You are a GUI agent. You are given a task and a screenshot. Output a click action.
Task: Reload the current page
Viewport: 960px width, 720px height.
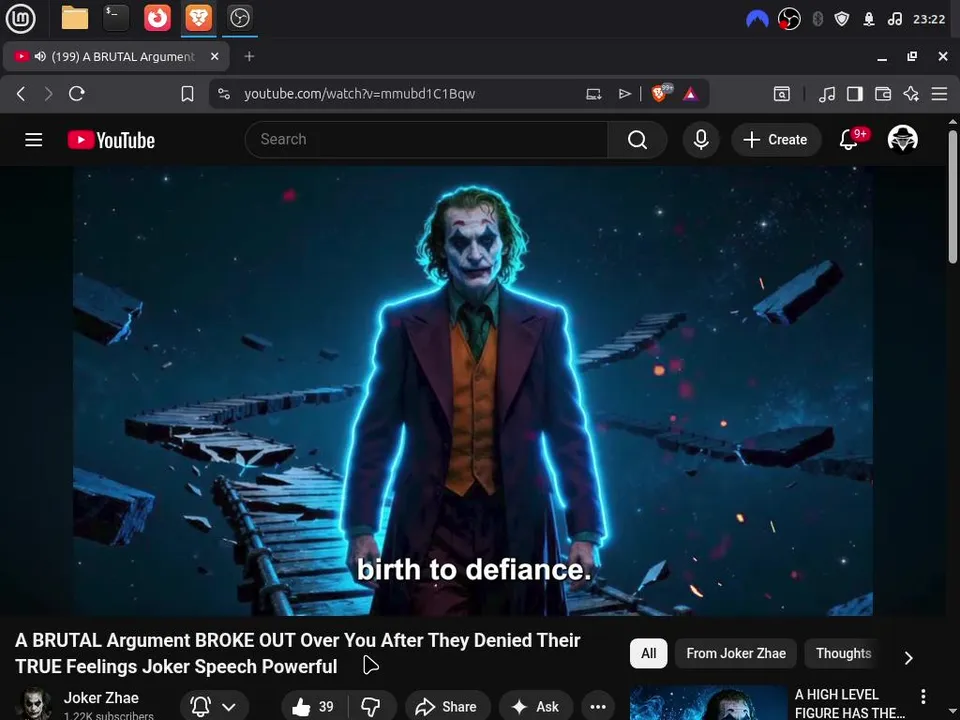point(77,94)
